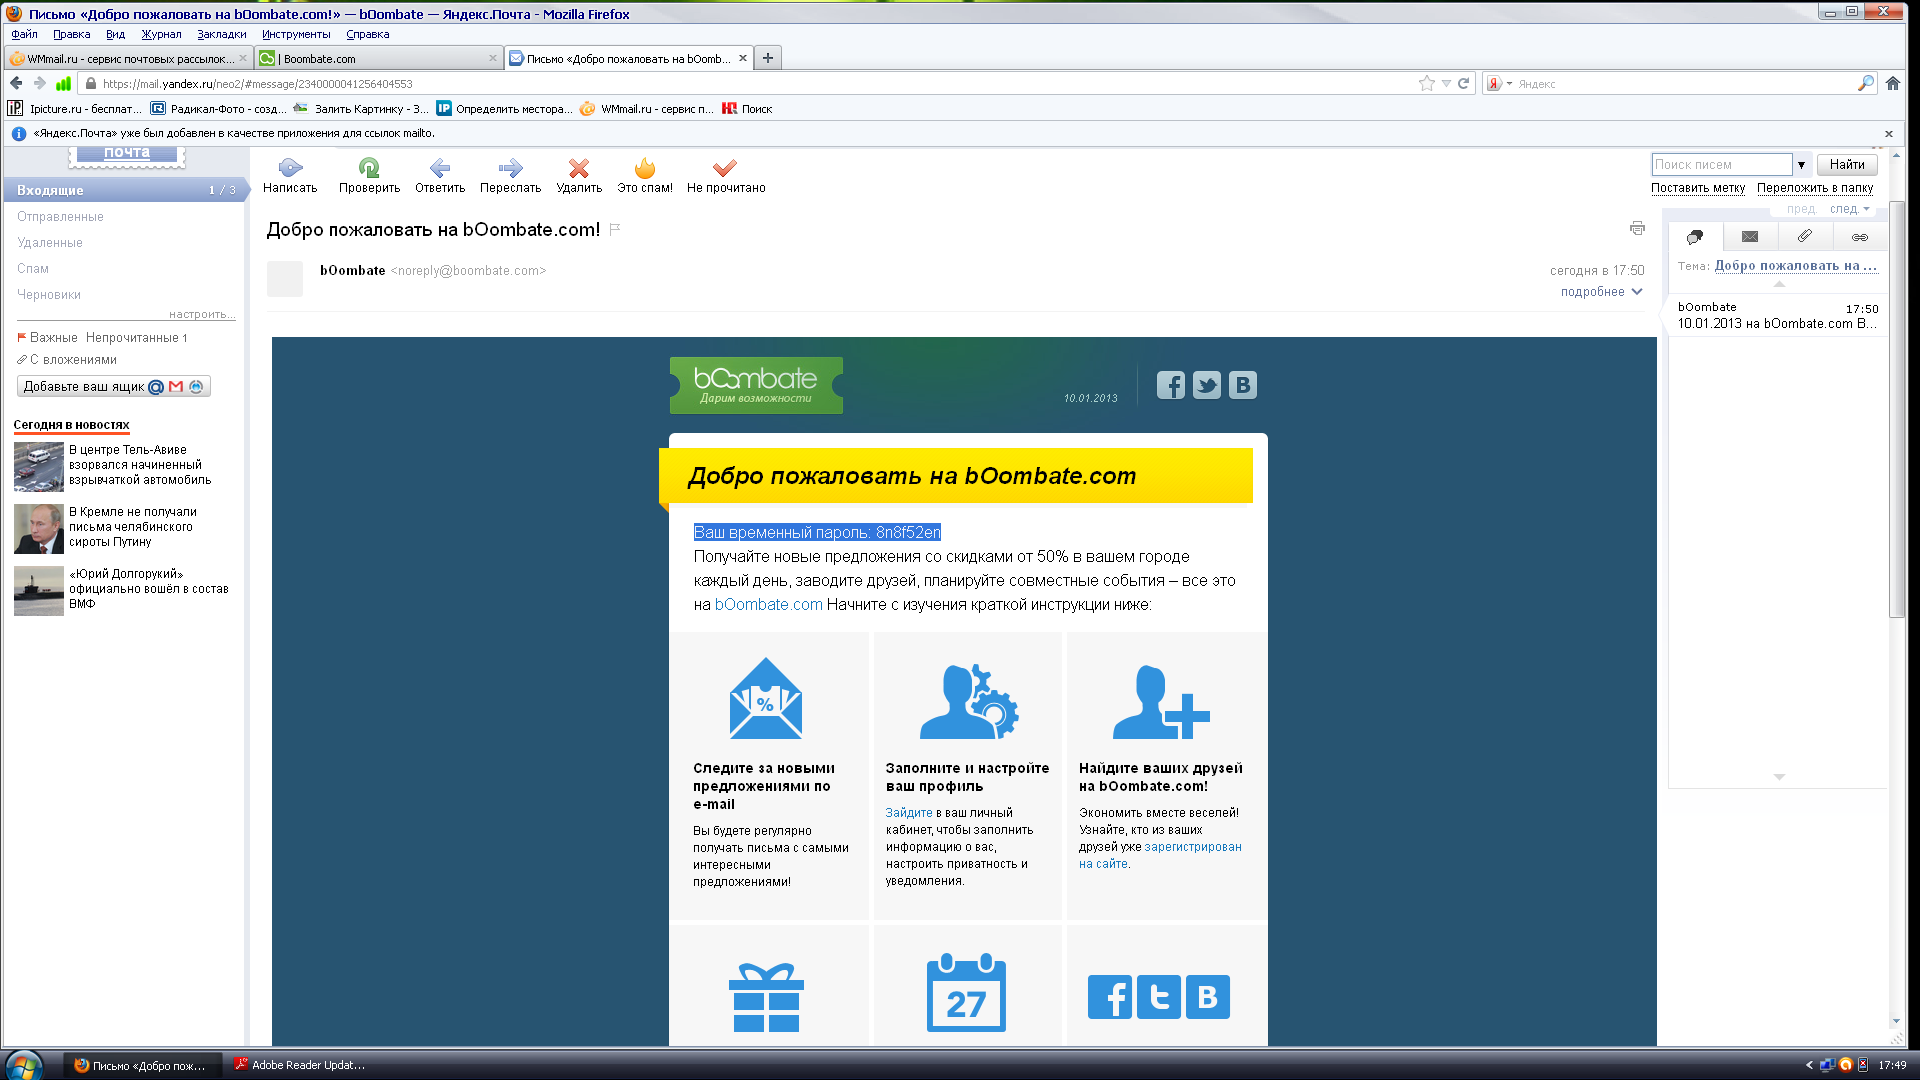Click the browser back arrow
The image size is (1920, 1080).
coord(16,83)
